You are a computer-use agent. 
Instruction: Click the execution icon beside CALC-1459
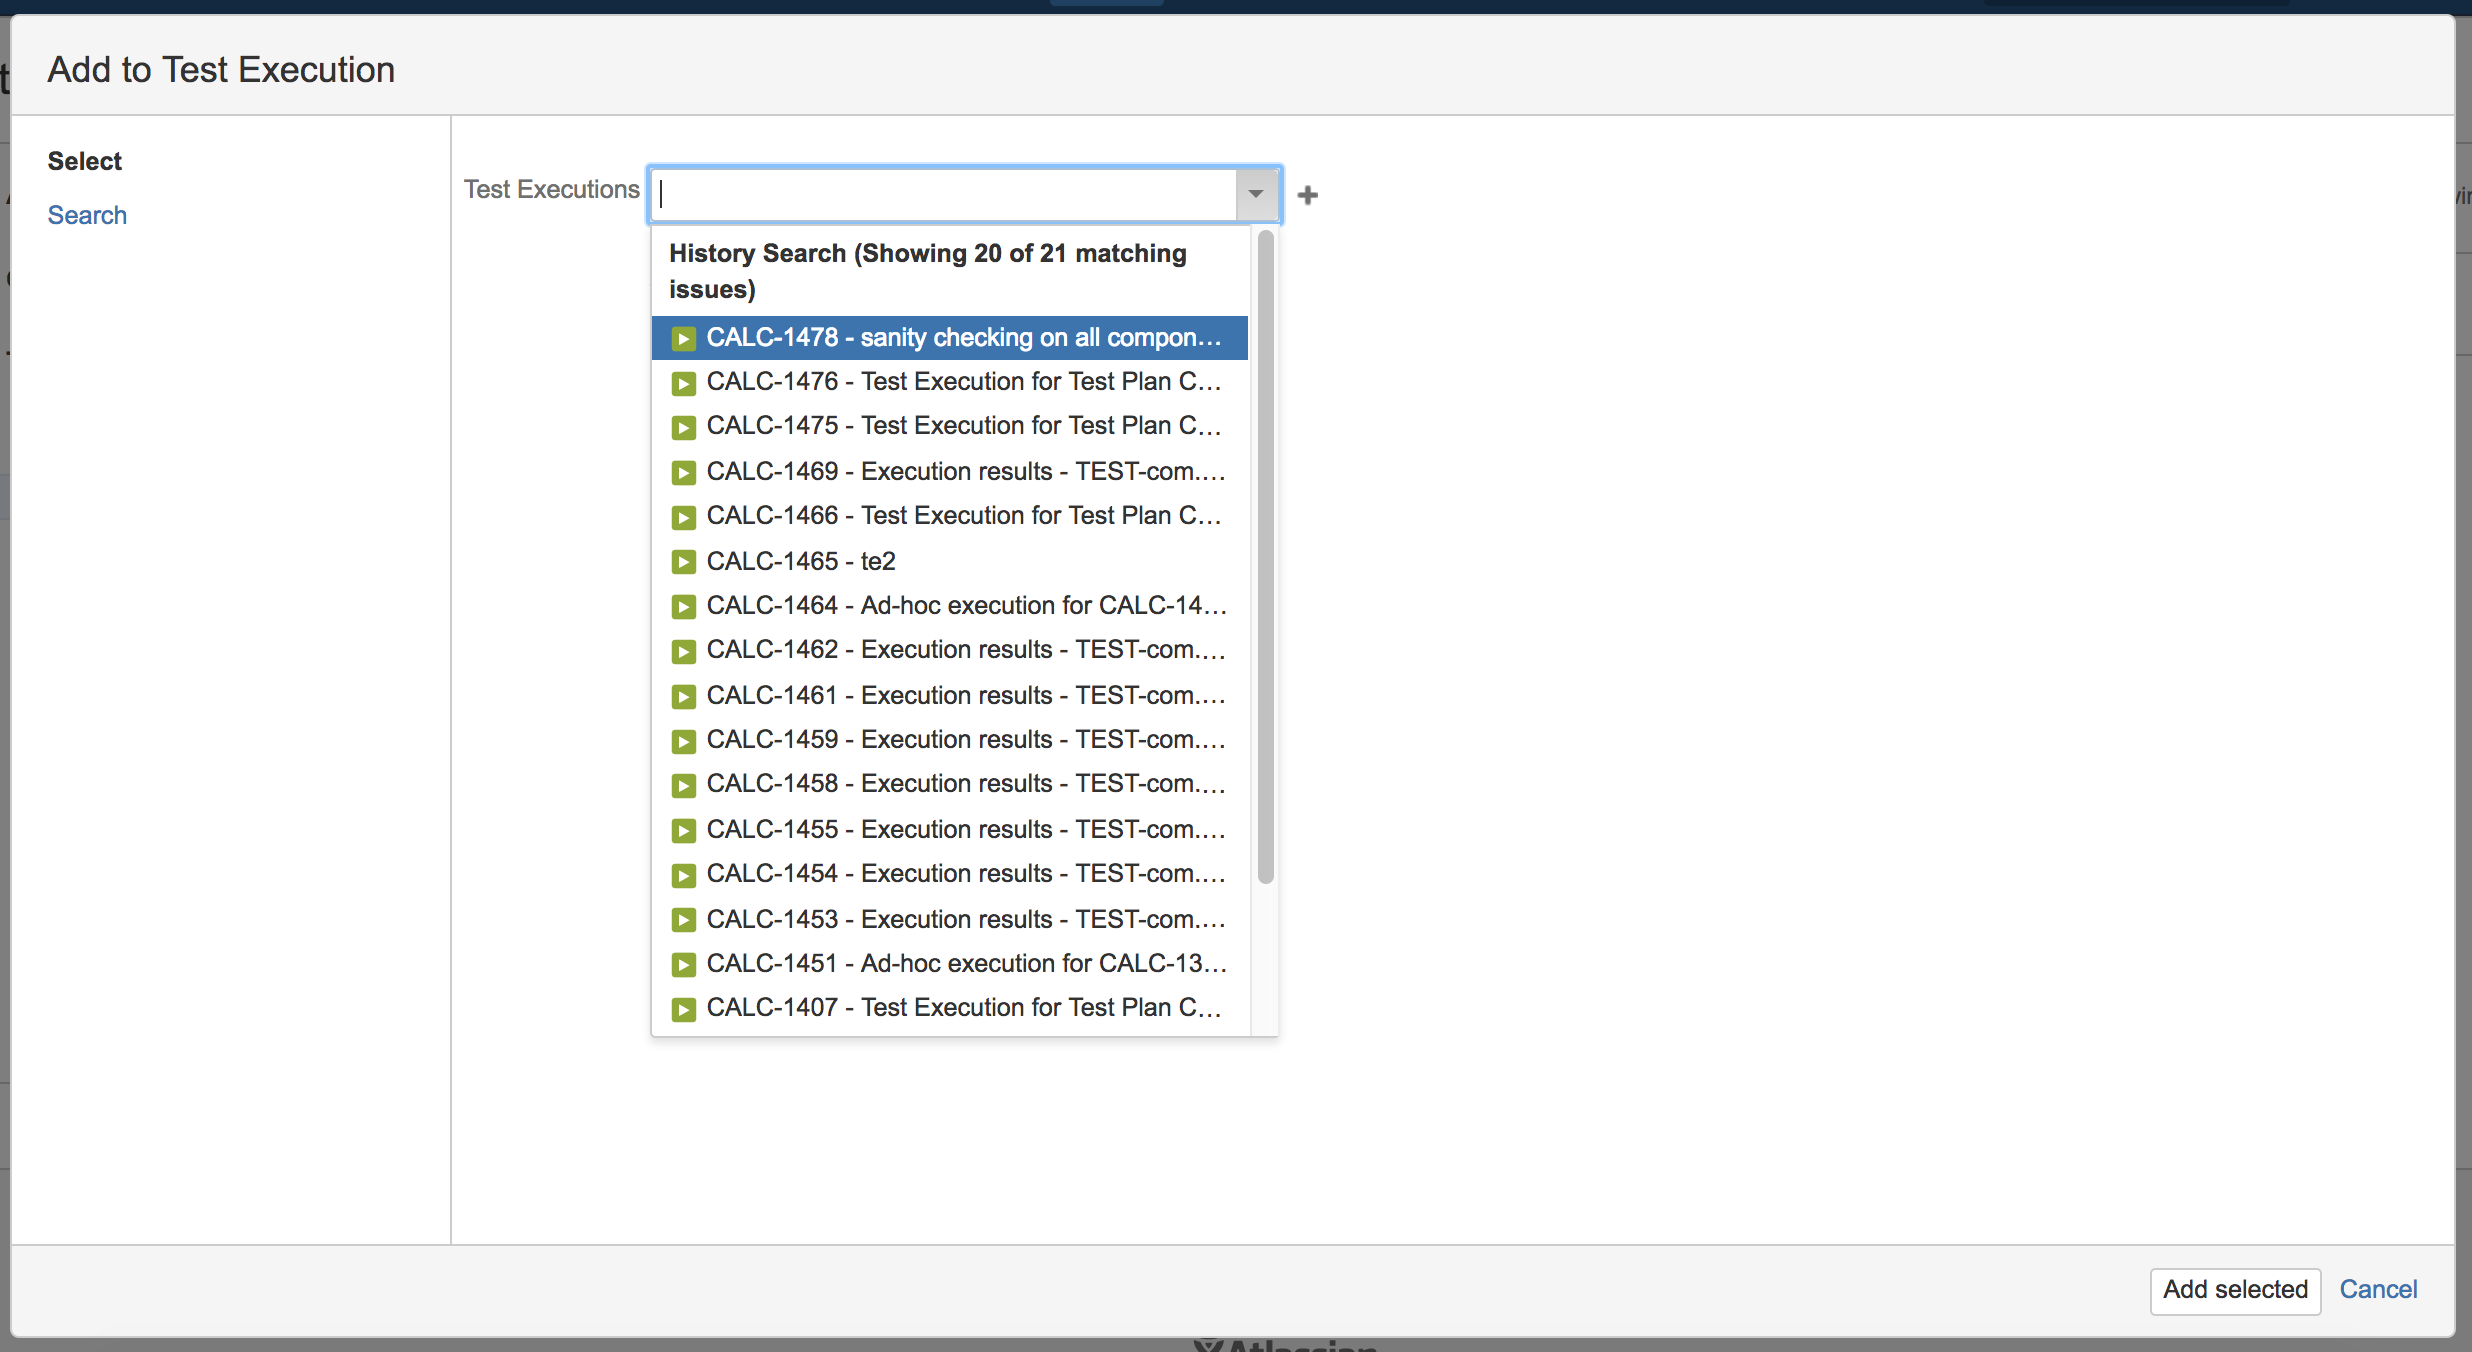coord(684,741)
